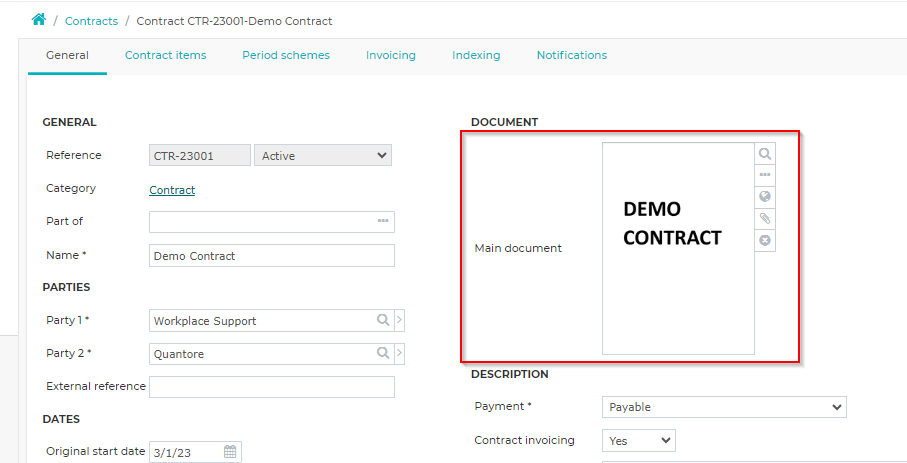The width and height of the screenshot is (907, 463).
Task: Open the Payment Payable dropdown
Action: [x=724, y=407]
